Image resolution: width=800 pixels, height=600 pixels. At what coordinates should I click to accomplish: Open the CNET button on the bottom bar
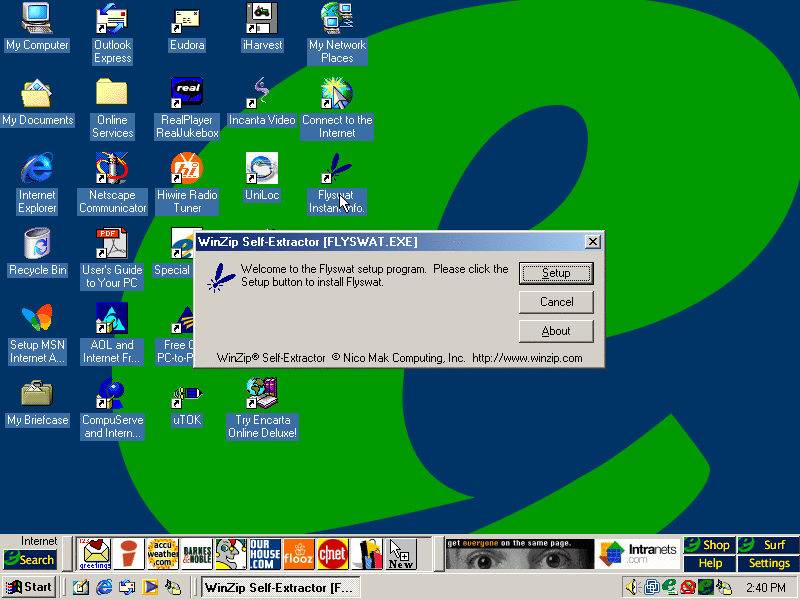(332, 553)
